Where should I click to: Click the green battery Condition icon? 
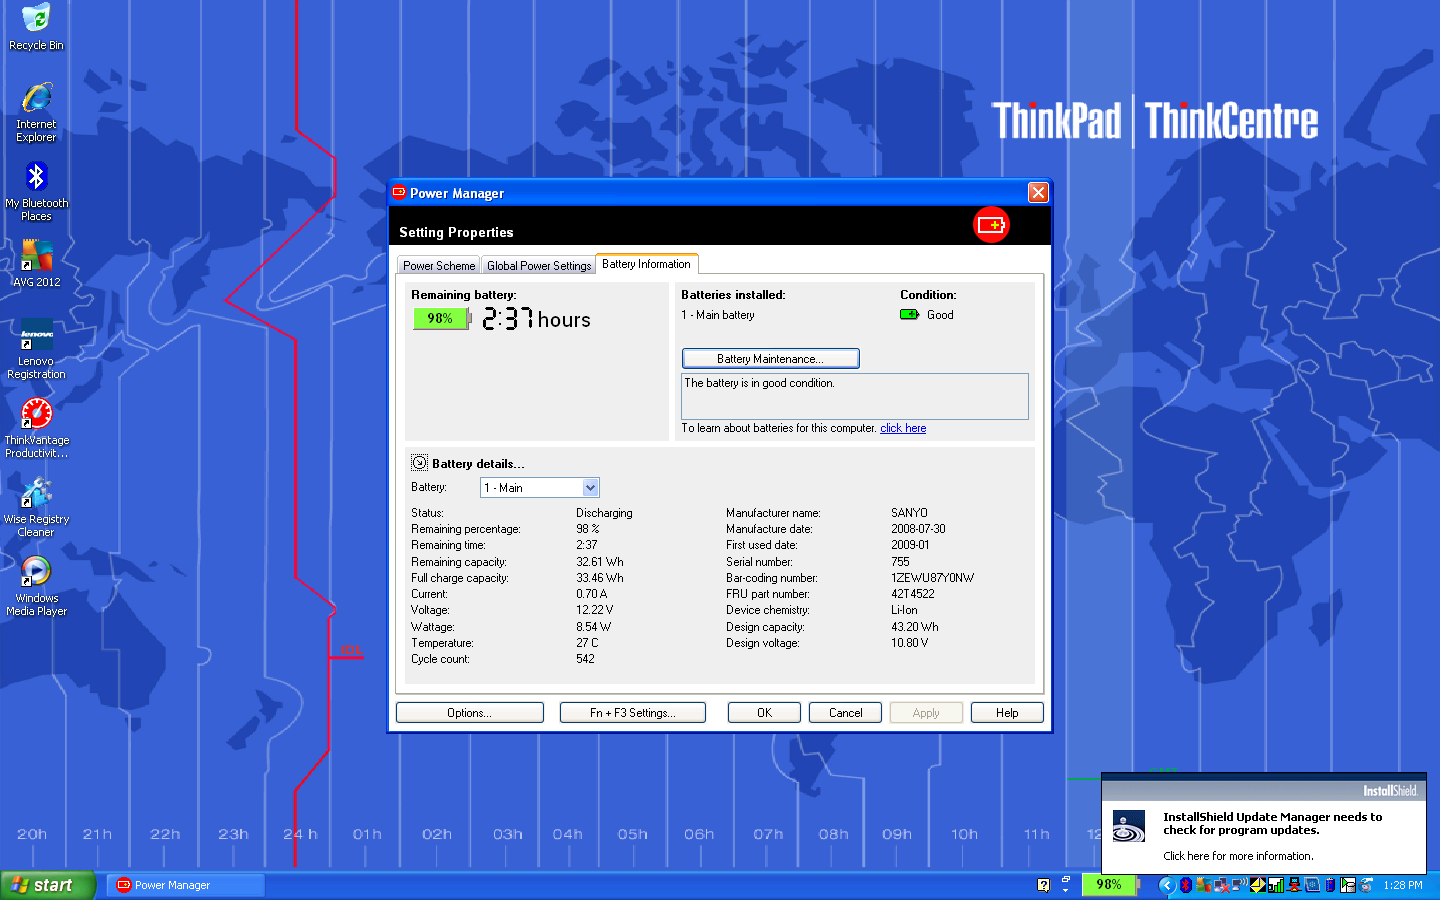909,315
